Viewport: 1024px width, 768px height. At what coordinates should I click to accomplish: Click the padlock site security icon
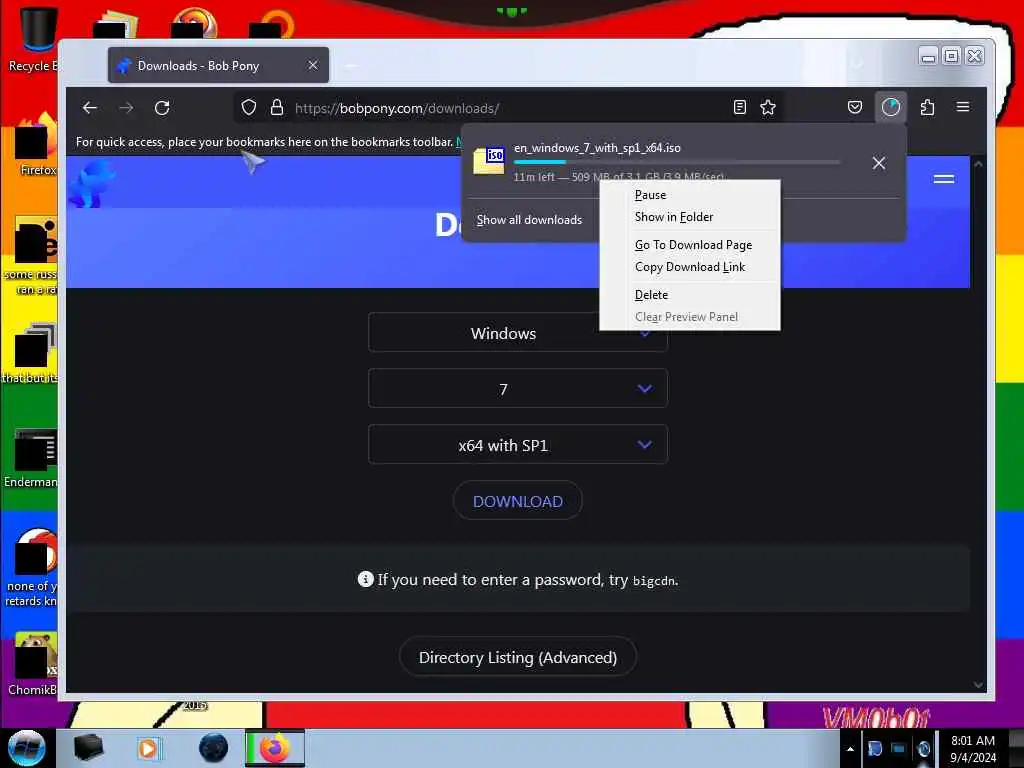click(x=277, y=108)
